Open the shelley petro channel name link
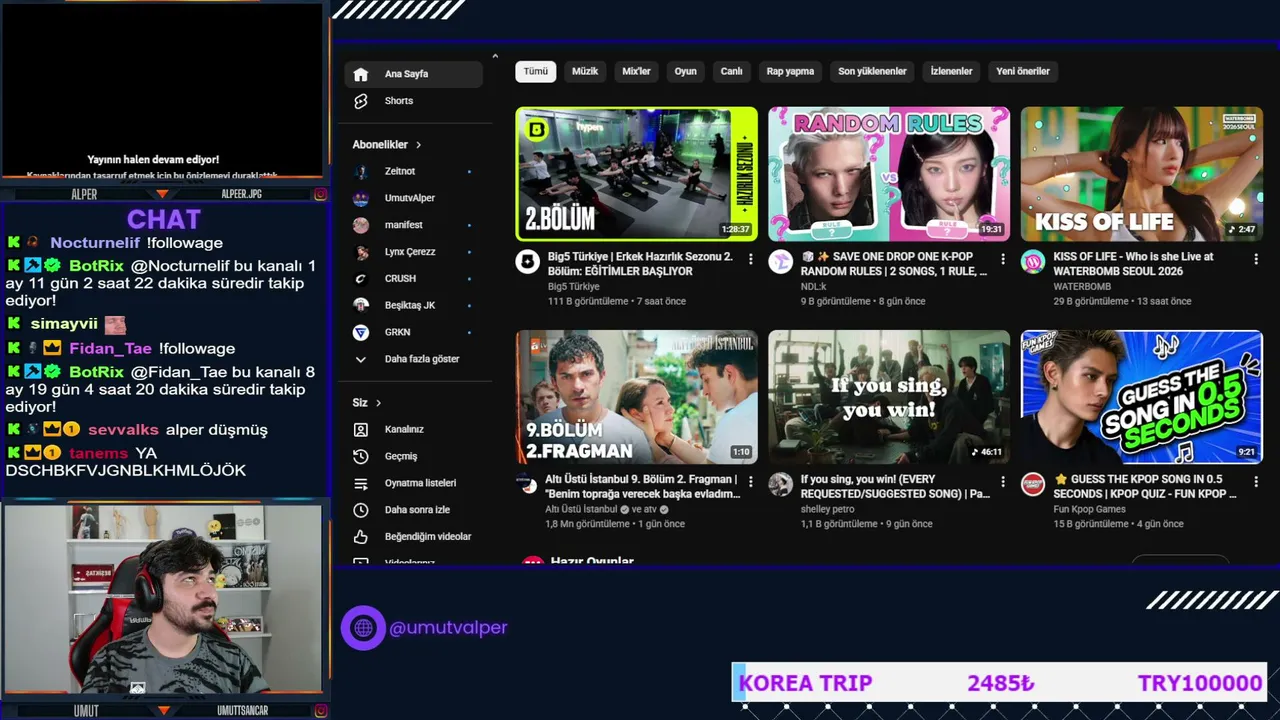1280x720 pixels. coord(827,509)
